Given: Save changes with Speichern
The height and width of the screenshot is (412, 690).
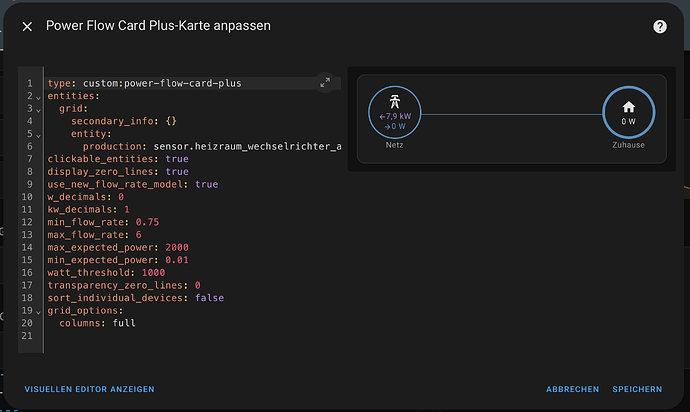Looking at the screenshot, I should tap(637, 389).
